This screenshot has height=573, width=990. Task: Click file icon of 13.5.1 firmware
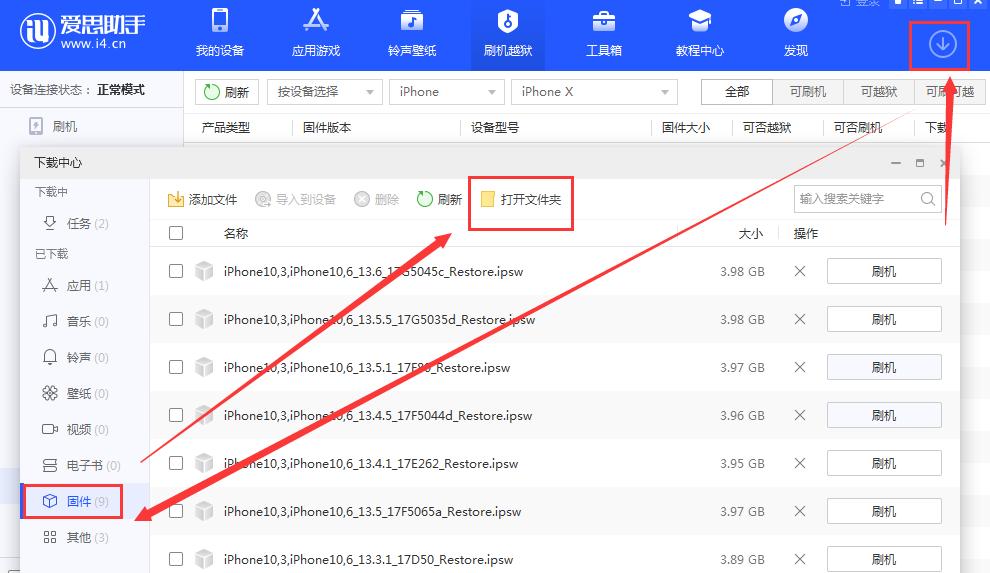tap(204, 367)
